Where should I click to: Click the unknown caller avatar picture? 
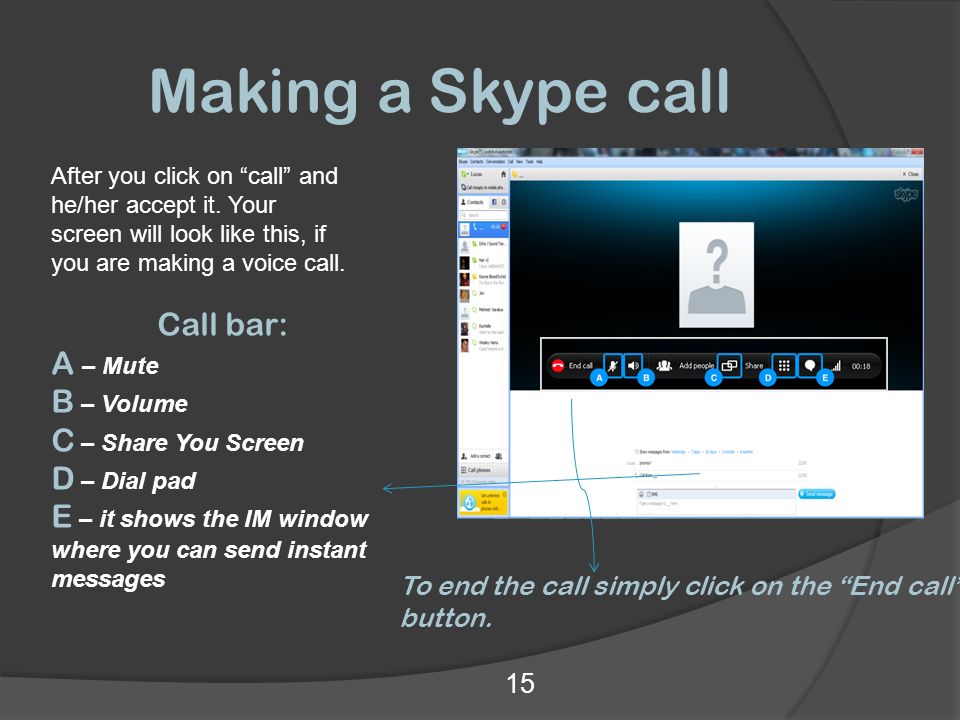(716, 274)
